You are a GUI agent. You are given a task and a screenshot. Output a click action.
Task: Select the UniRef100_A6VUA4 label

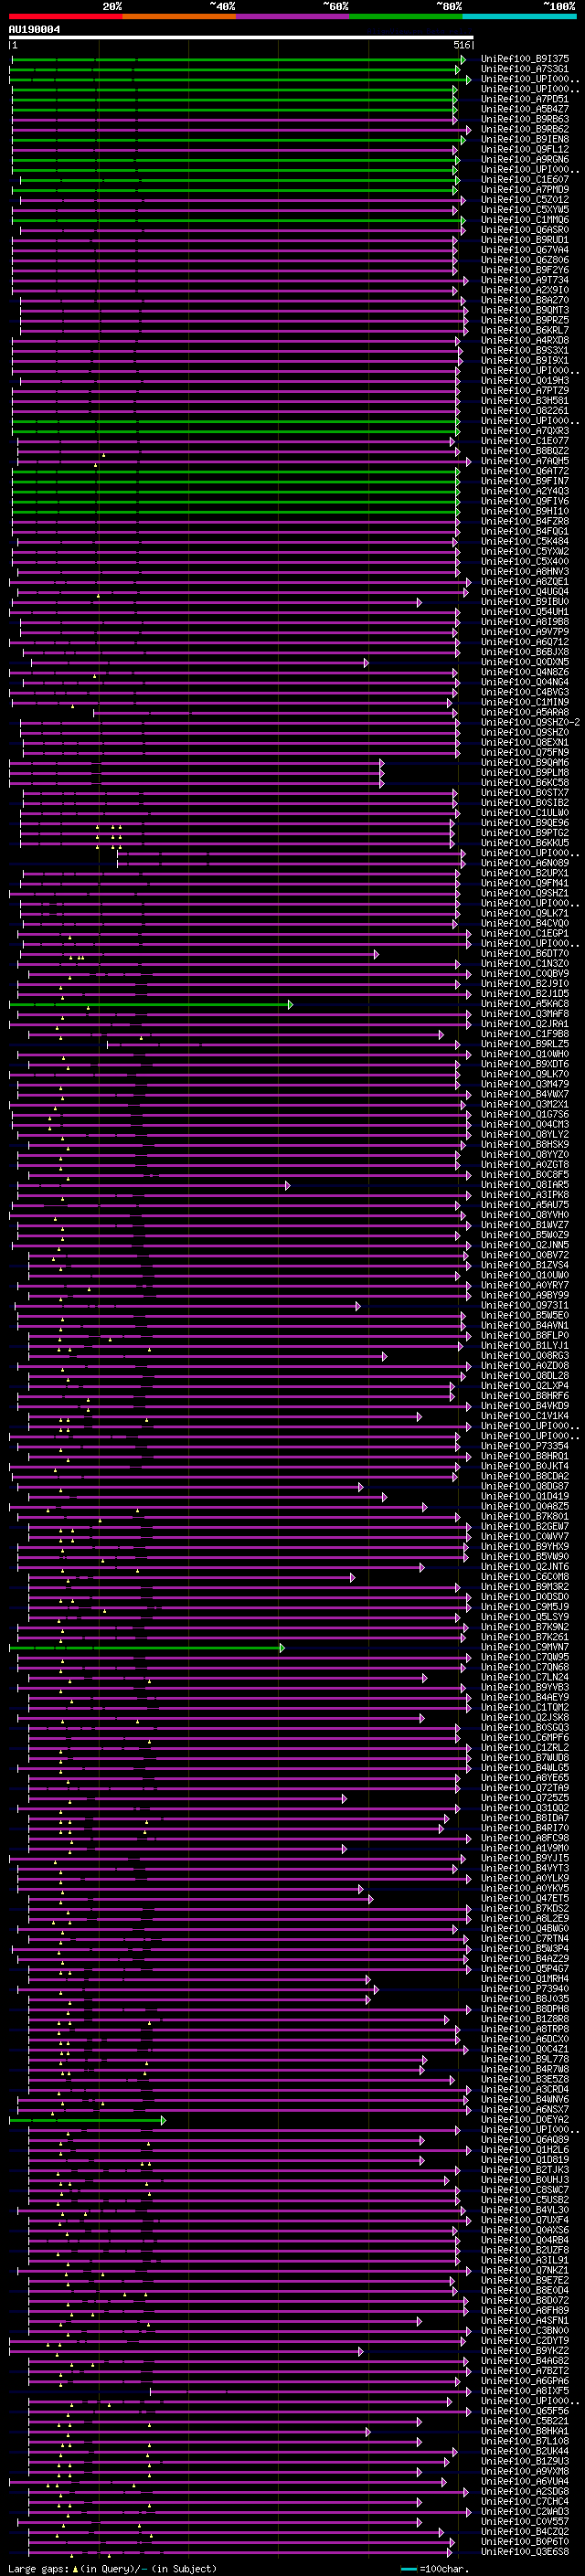[x=525, y=2481]
